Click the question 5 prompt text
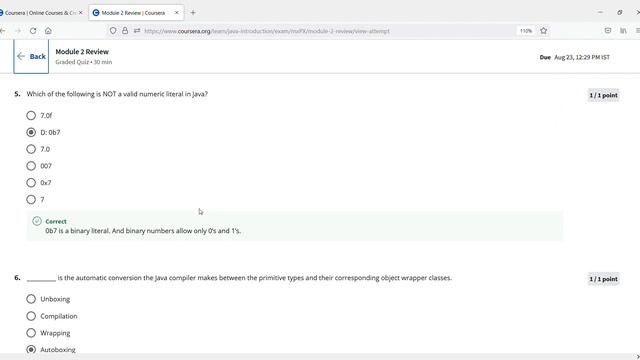640x360 pixels. (117, 94)
